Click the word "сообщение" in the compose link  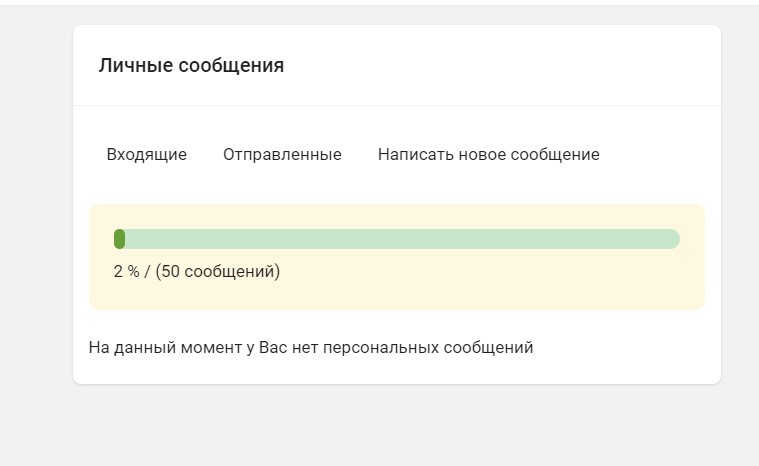559,155
